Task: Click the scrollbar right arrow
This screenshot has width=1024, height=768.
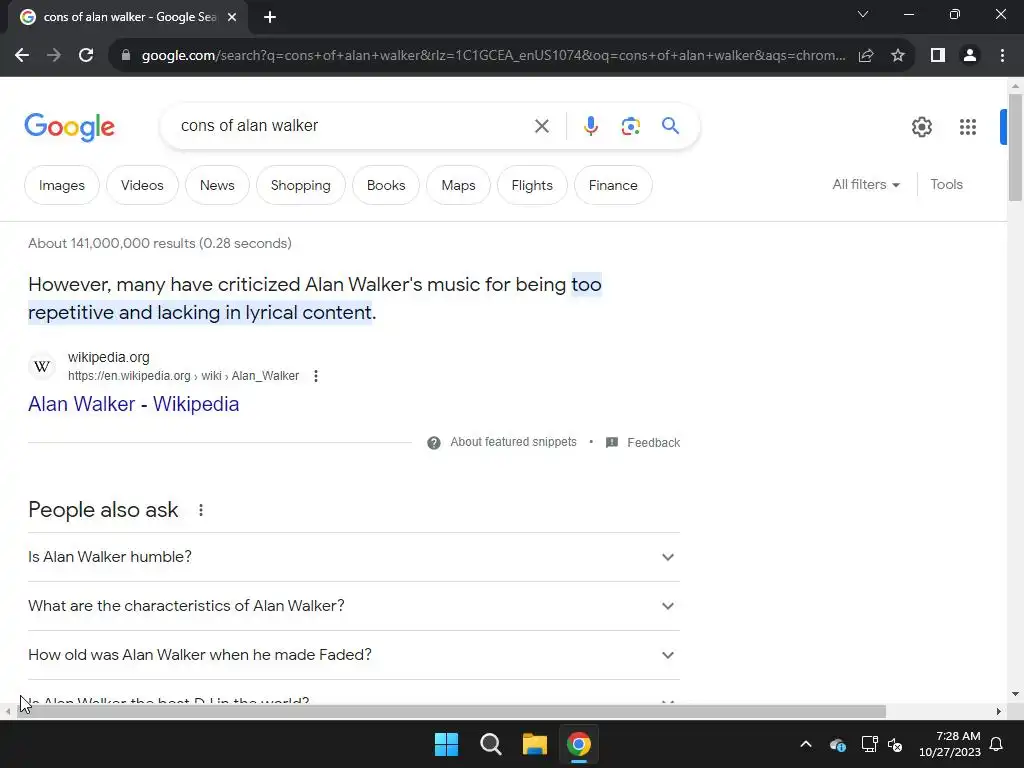Action: pyautogui.click(x=999, y=711)
